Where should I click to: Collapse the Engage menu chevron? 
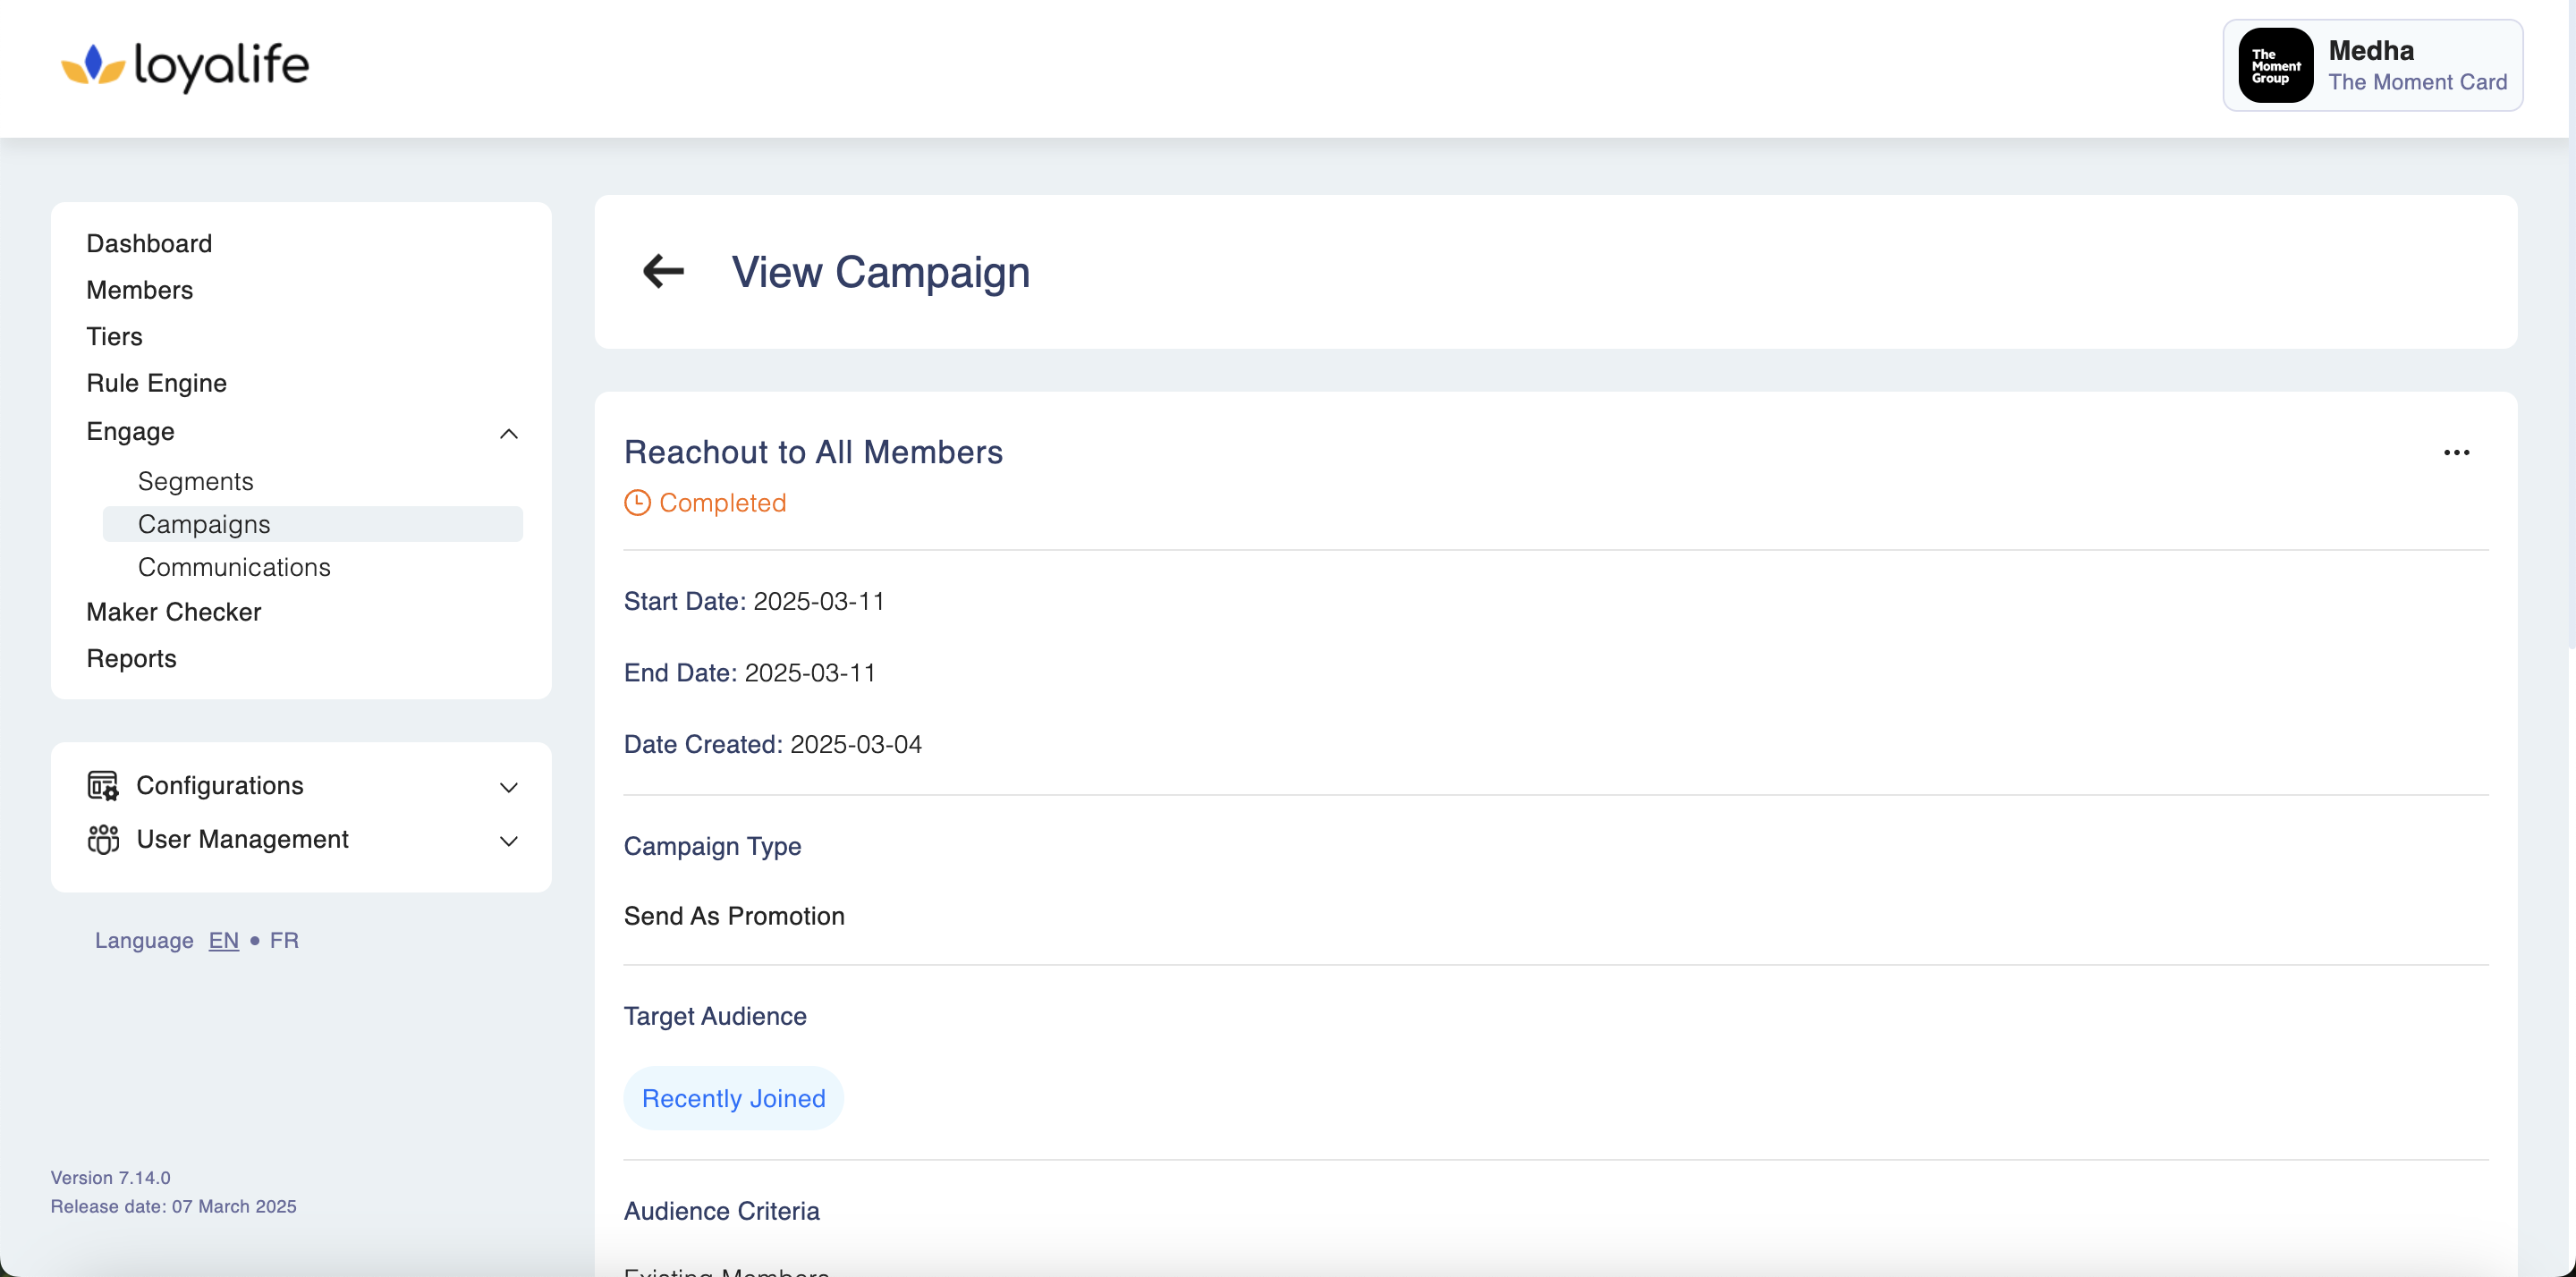pos(508,433)
